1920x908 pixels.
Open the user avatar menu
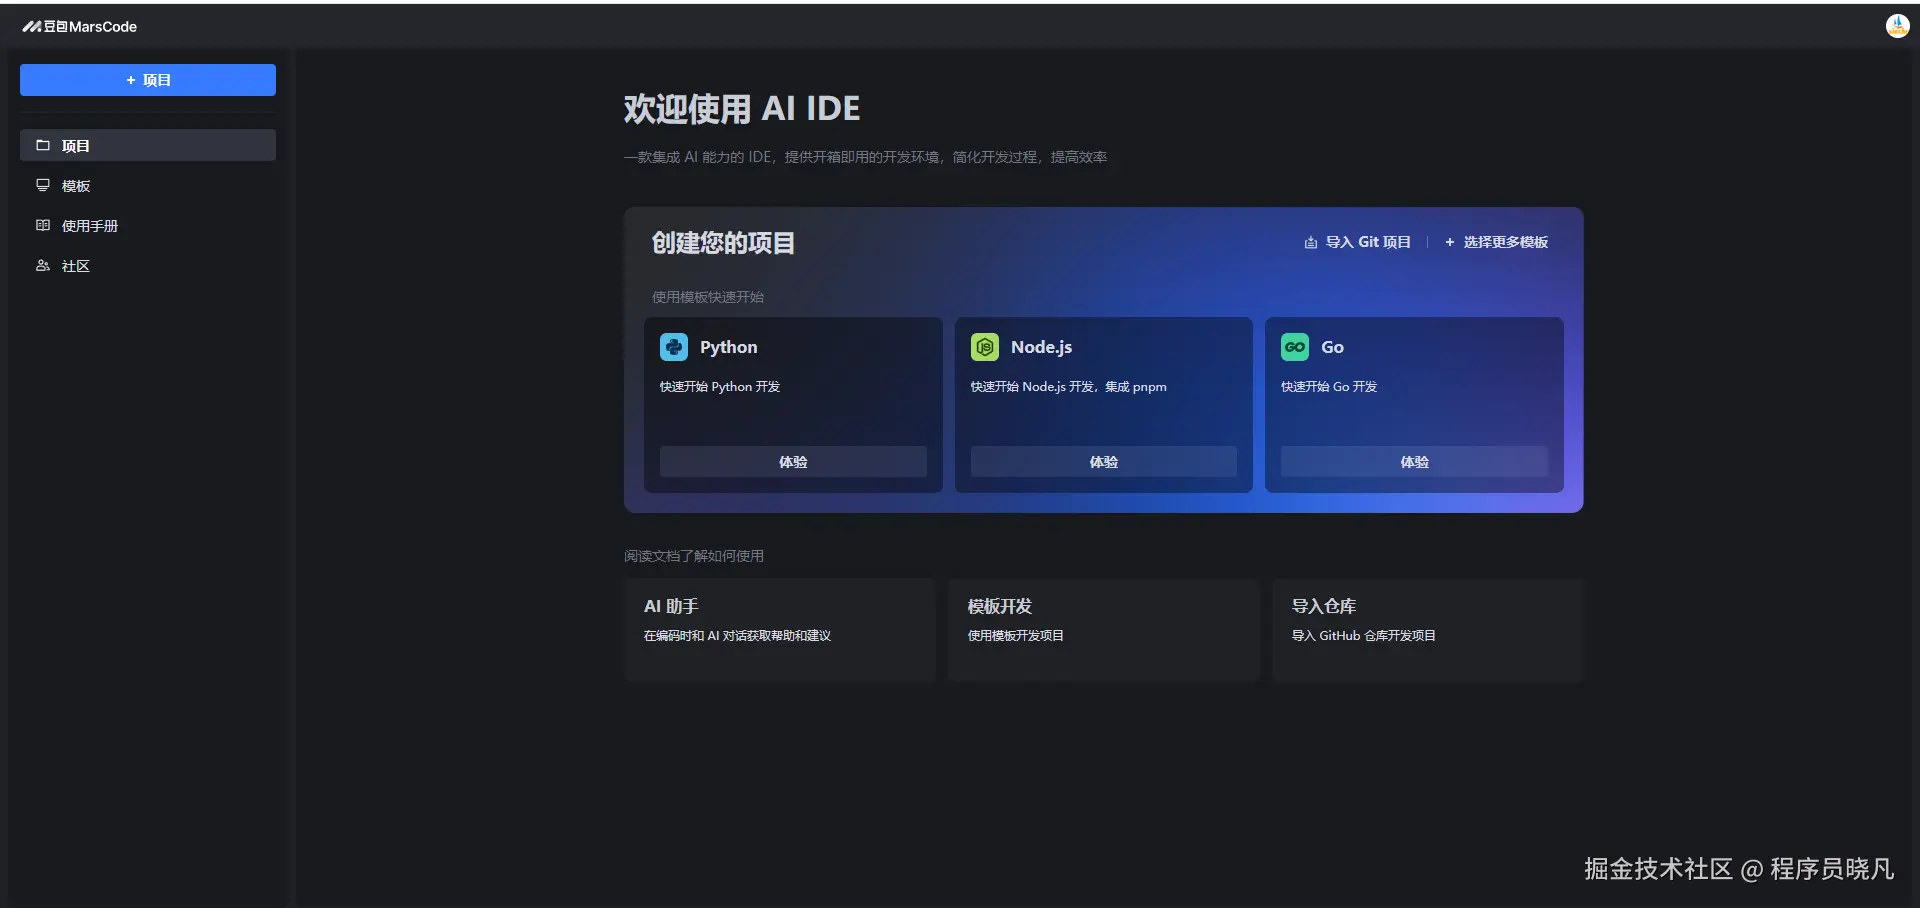1897,25
